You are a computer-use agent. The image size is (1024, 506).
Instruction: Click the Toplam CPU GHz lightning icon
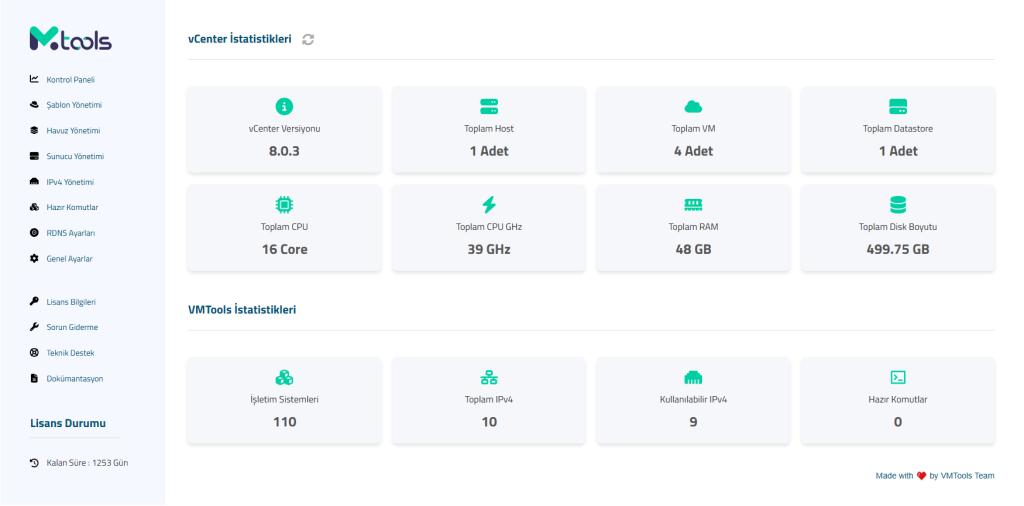tap(489, 204)
